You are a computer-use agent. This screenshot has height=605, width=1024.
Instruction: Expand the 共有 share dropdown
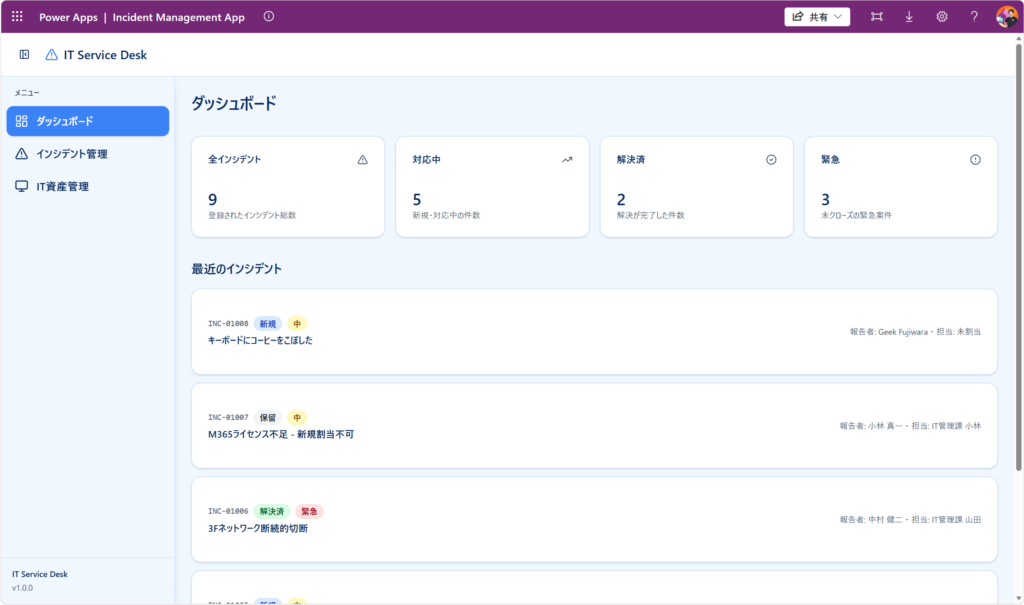pos(817,17)
